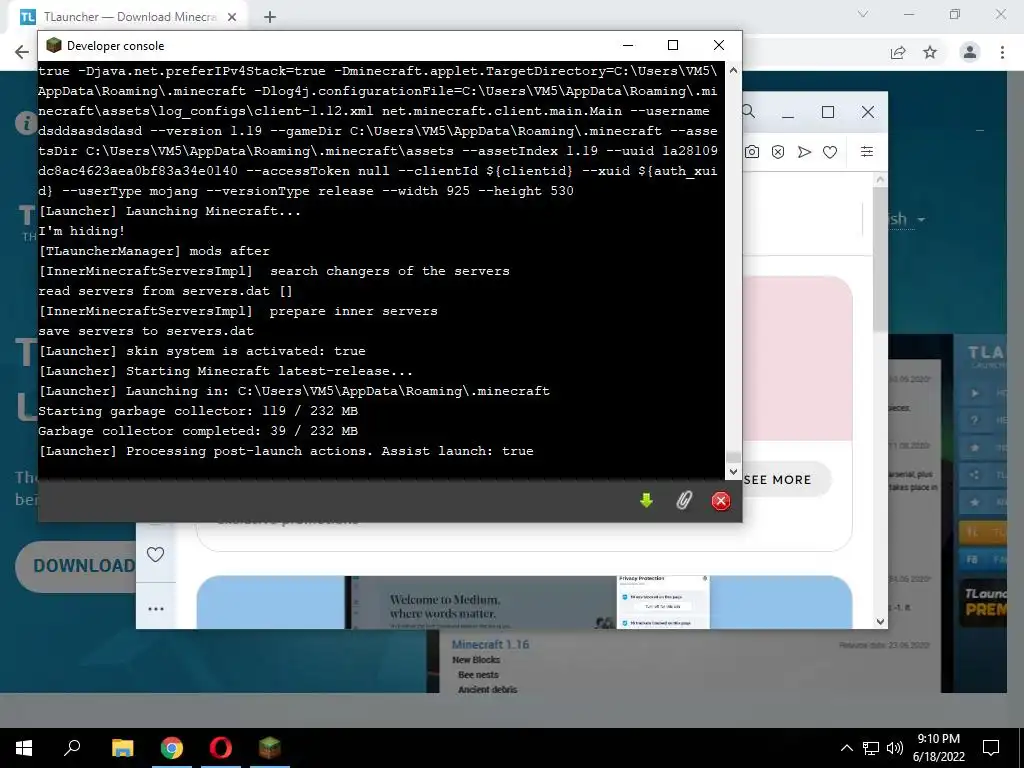
Task: Maximize the Opera window
Action: [x=828, y=112]
